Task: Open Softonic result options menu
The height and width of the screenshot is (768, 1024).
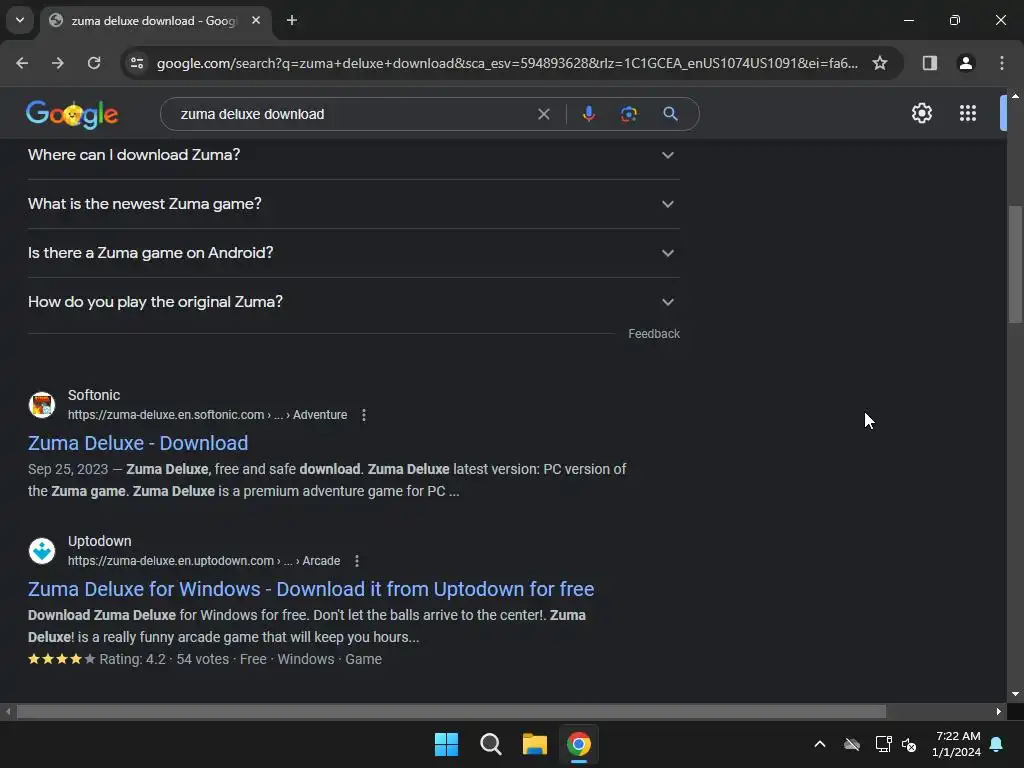Action: click(x=364, y=415)
